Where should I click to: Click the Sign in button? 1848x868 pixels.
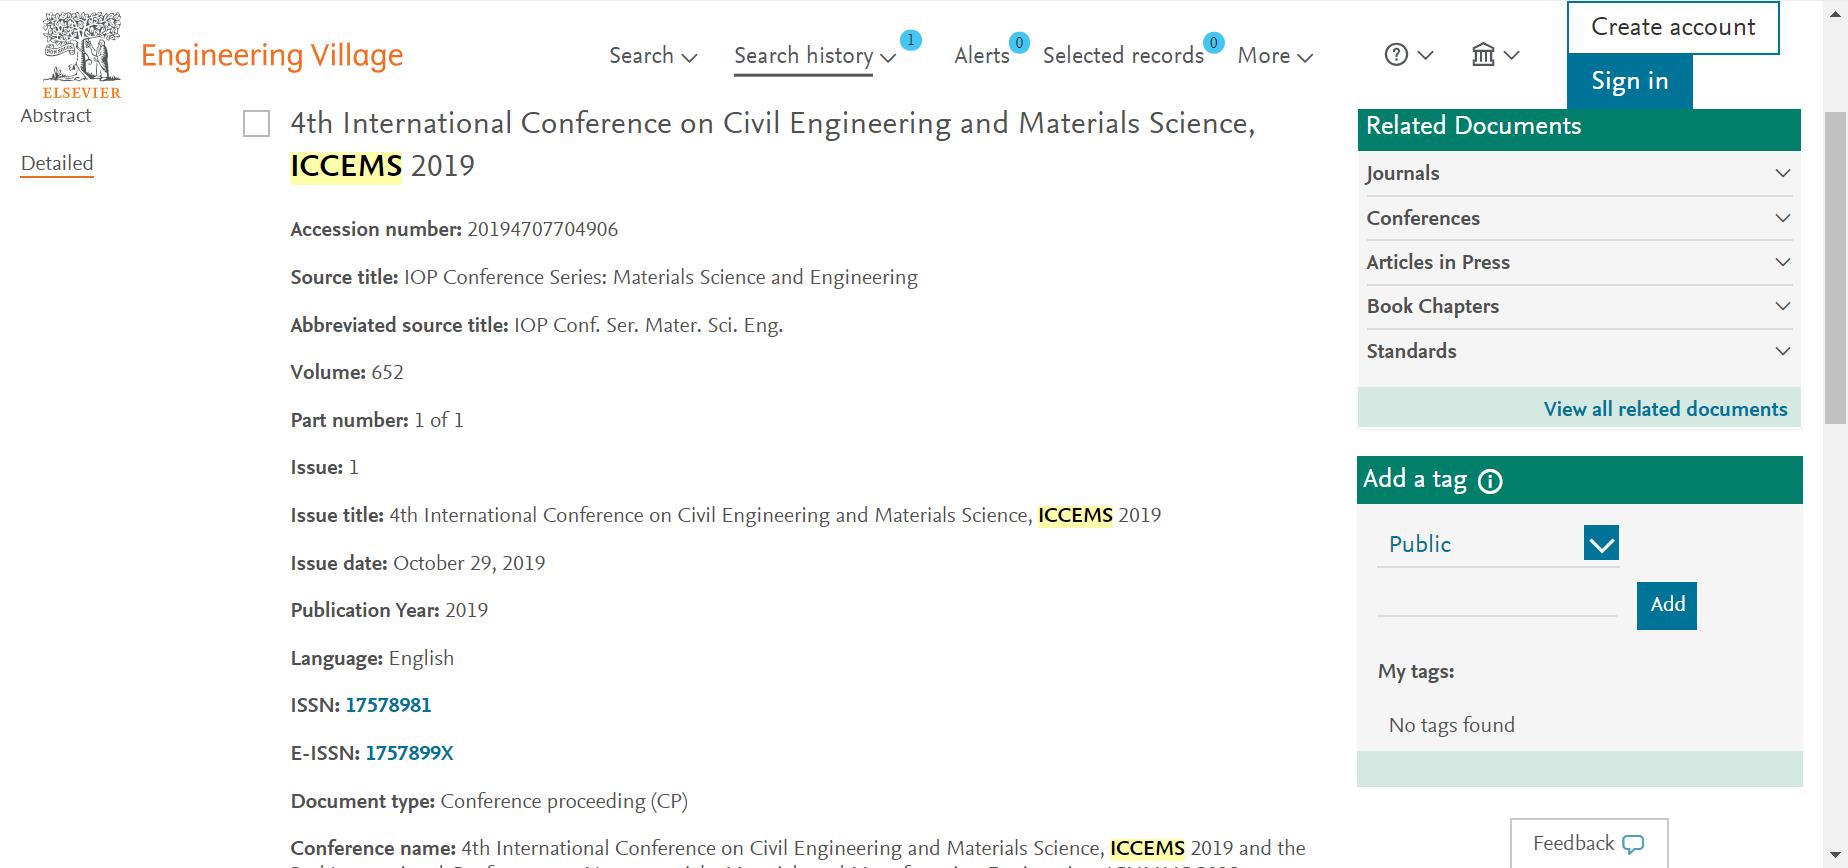[x=1630, y=81]
